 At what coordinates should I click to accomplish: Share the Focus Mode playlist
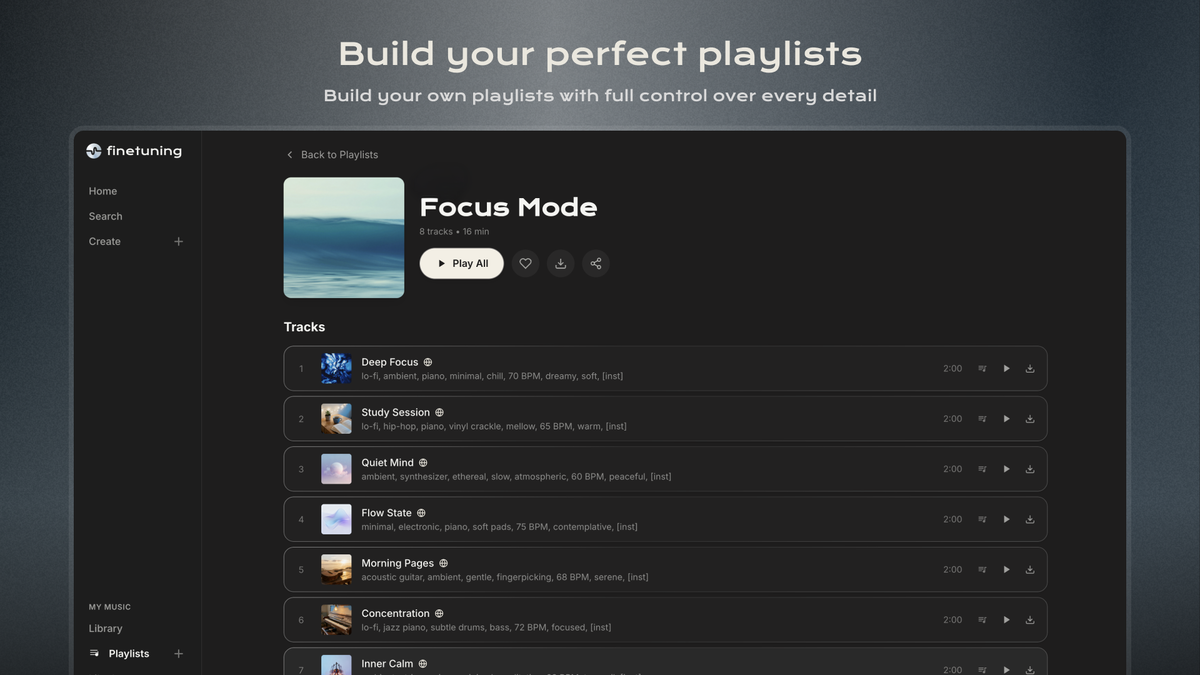point(595,263)
